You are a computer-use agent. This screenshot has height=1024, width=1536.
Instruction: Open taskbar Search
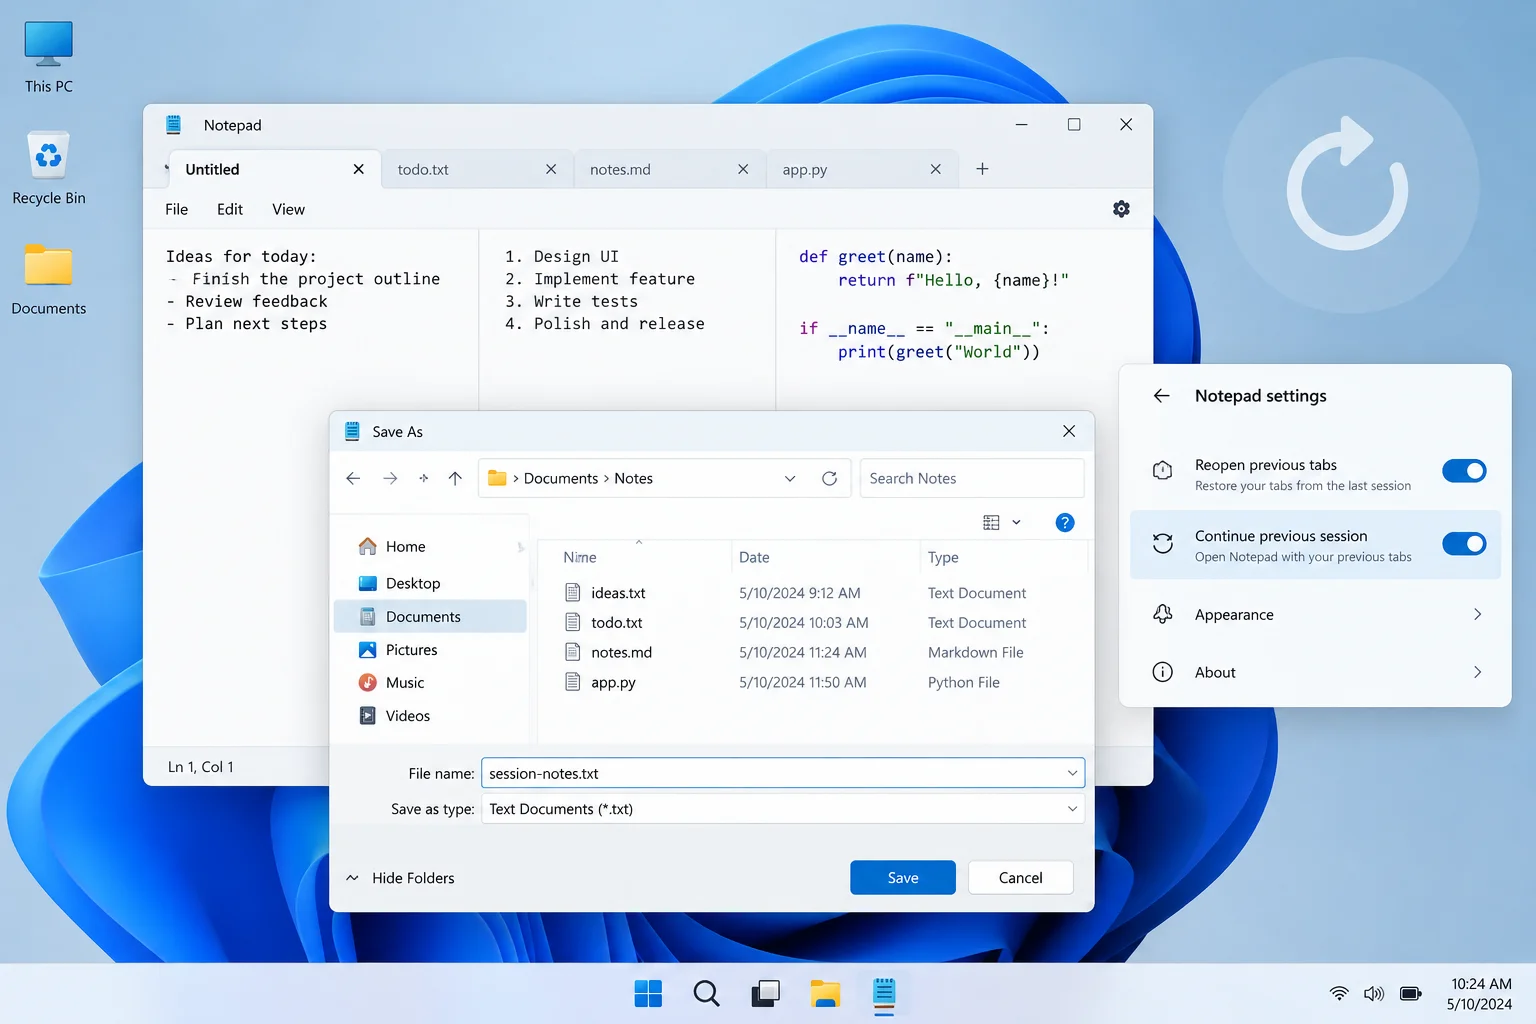(x=706, y=993)
